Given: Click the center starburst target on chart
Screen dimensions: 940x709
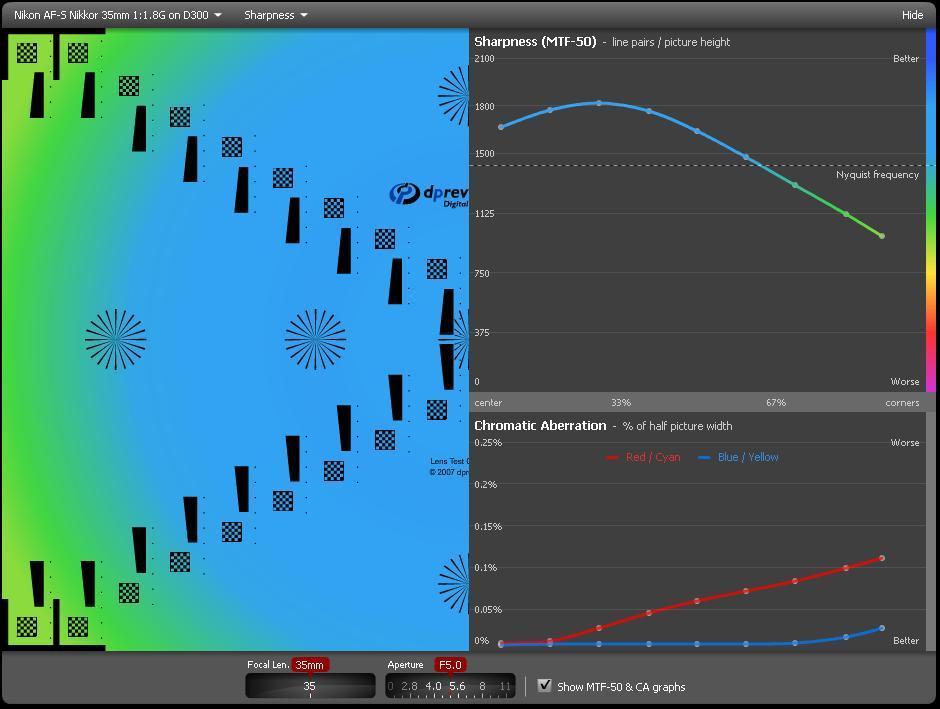Looking at the screenshot, I should pos(315,339).
